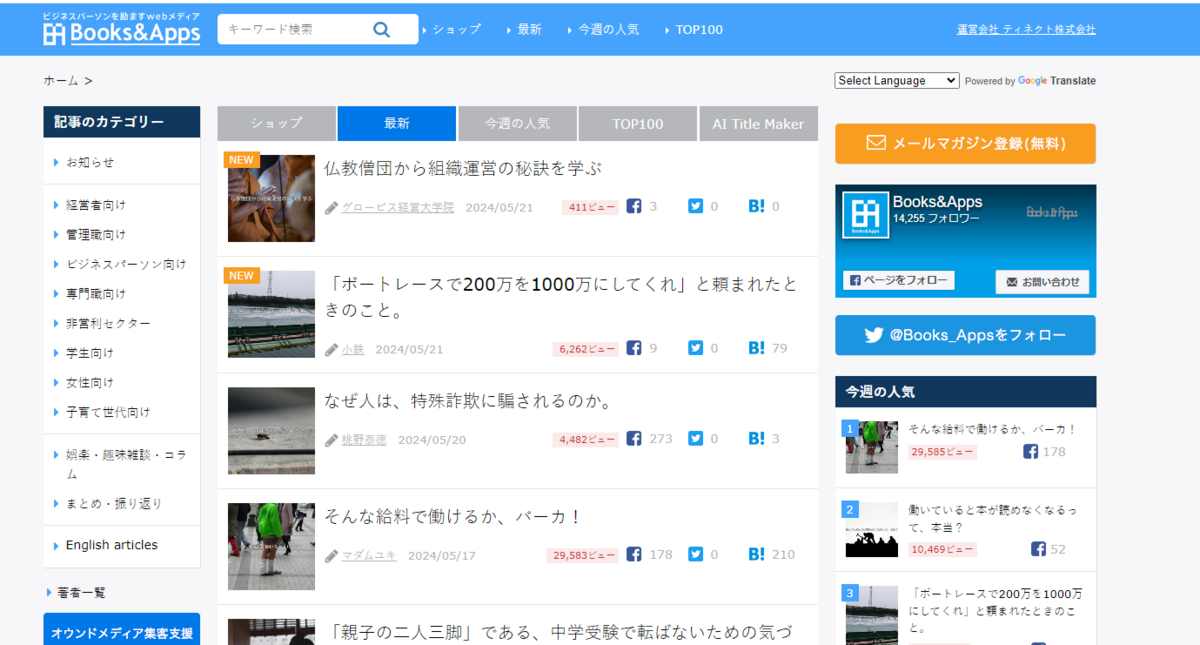Open the 学生向け category
Image resolution: width=1200 pixels, height=645 pixels.
click(90, 353)
